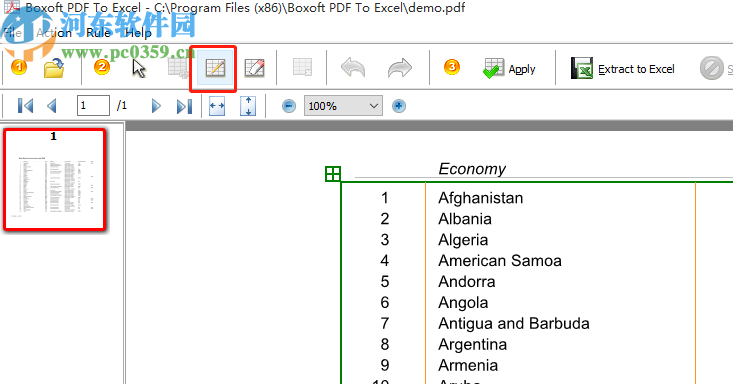Click Angola row text
Screen dimensions: 733x384
click(463, 303)
